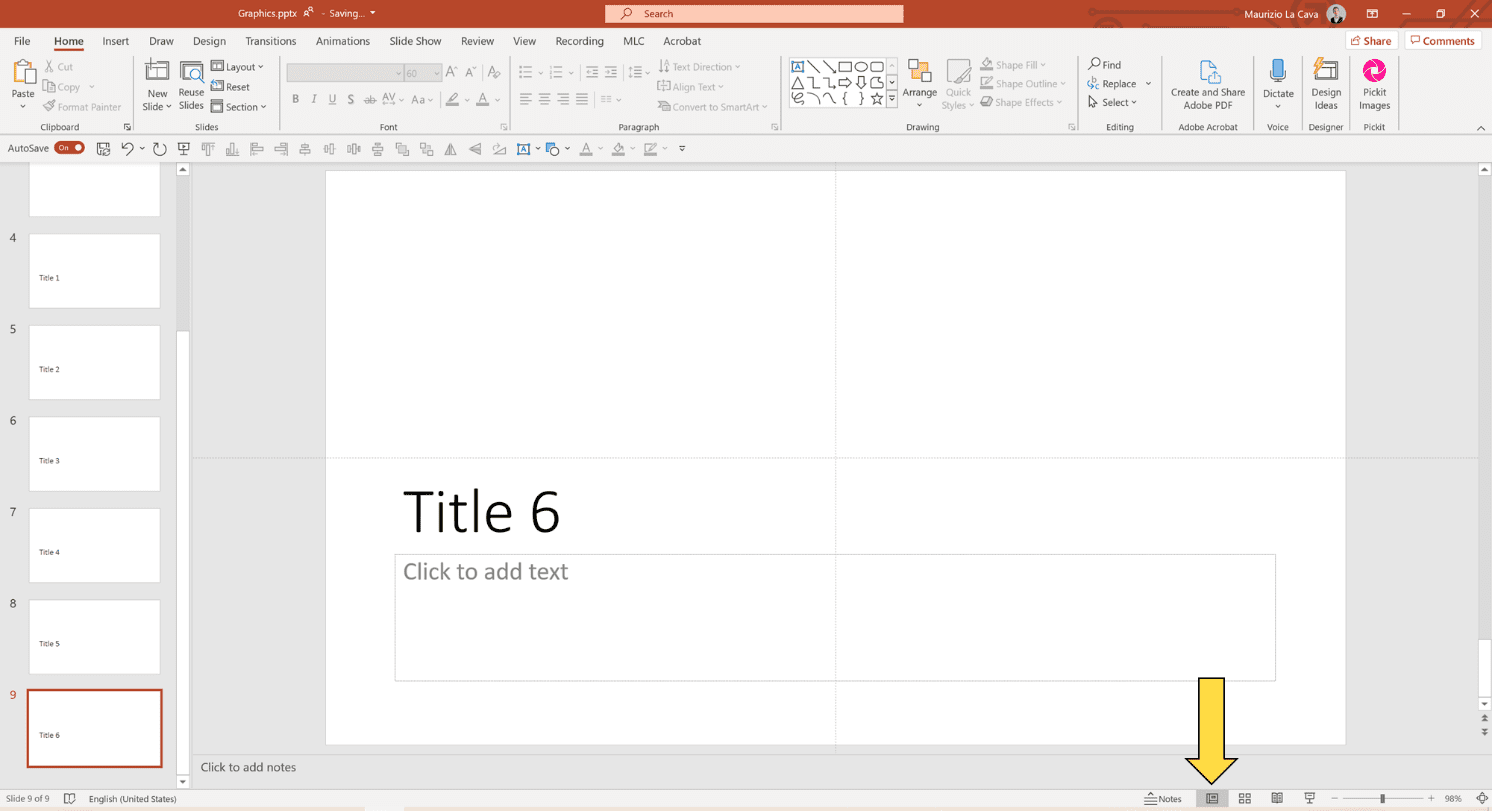
Task: Toggle the AutoSave switch off
Action: point(70,148)
